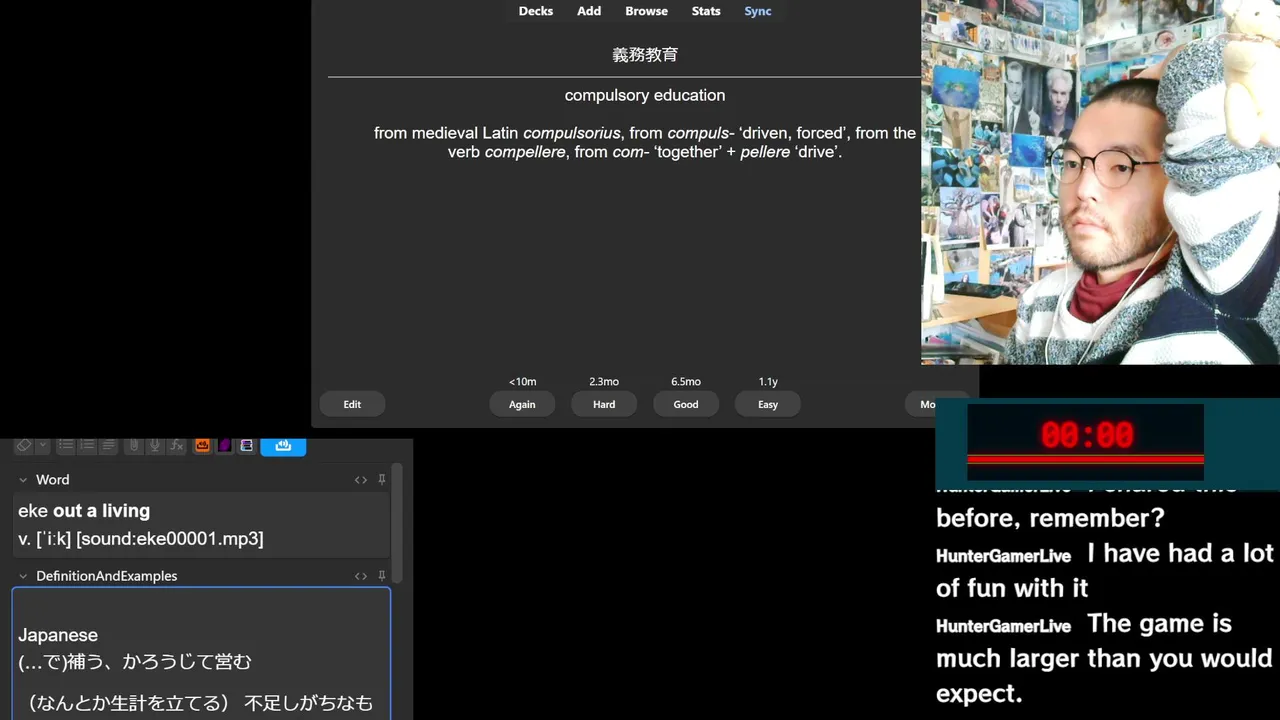The width and height of the screenshot is (1280, 720).
Task: Answer the card with Easy
Action: tap(768, 404)
